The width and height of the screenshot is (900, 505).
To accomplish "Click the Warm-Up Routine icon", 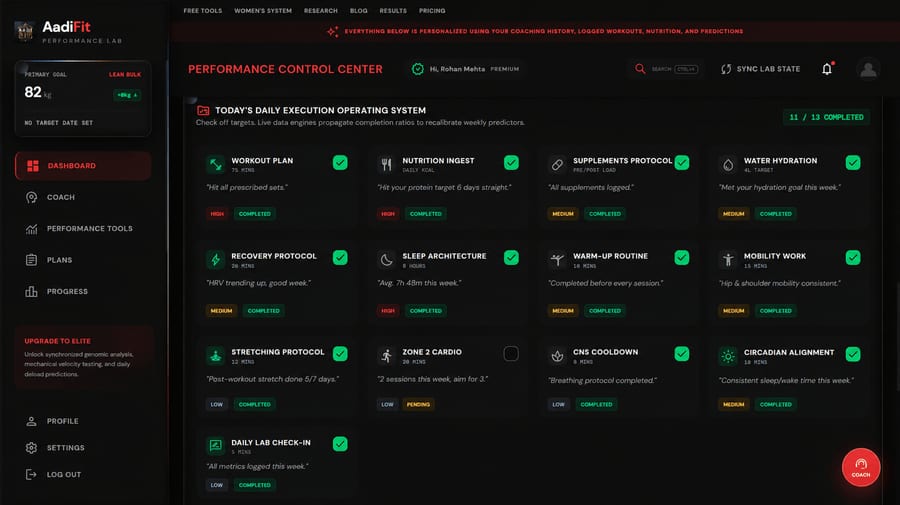I will coord(557,260).
